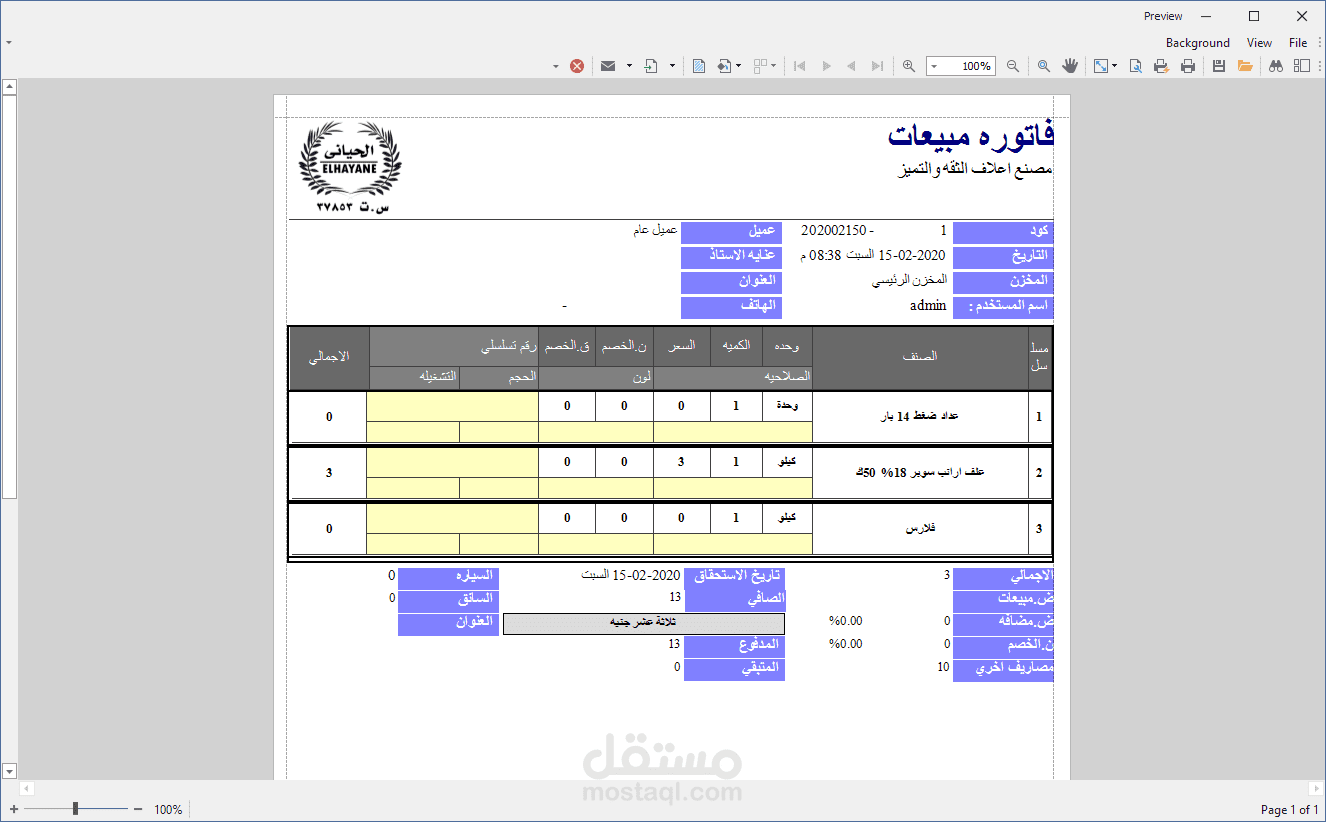Save the document with floppy icon
Screen dimensions: 1326x822
coord(1219,66)
